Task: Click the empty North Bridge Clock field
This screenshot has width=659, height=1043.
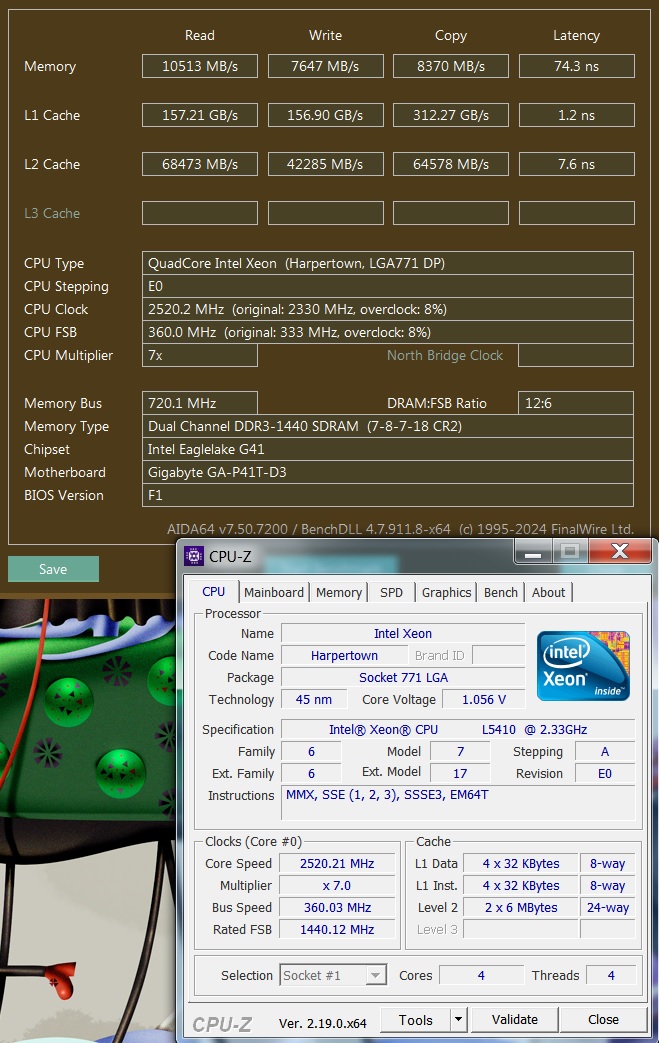Action: [576, 355]
